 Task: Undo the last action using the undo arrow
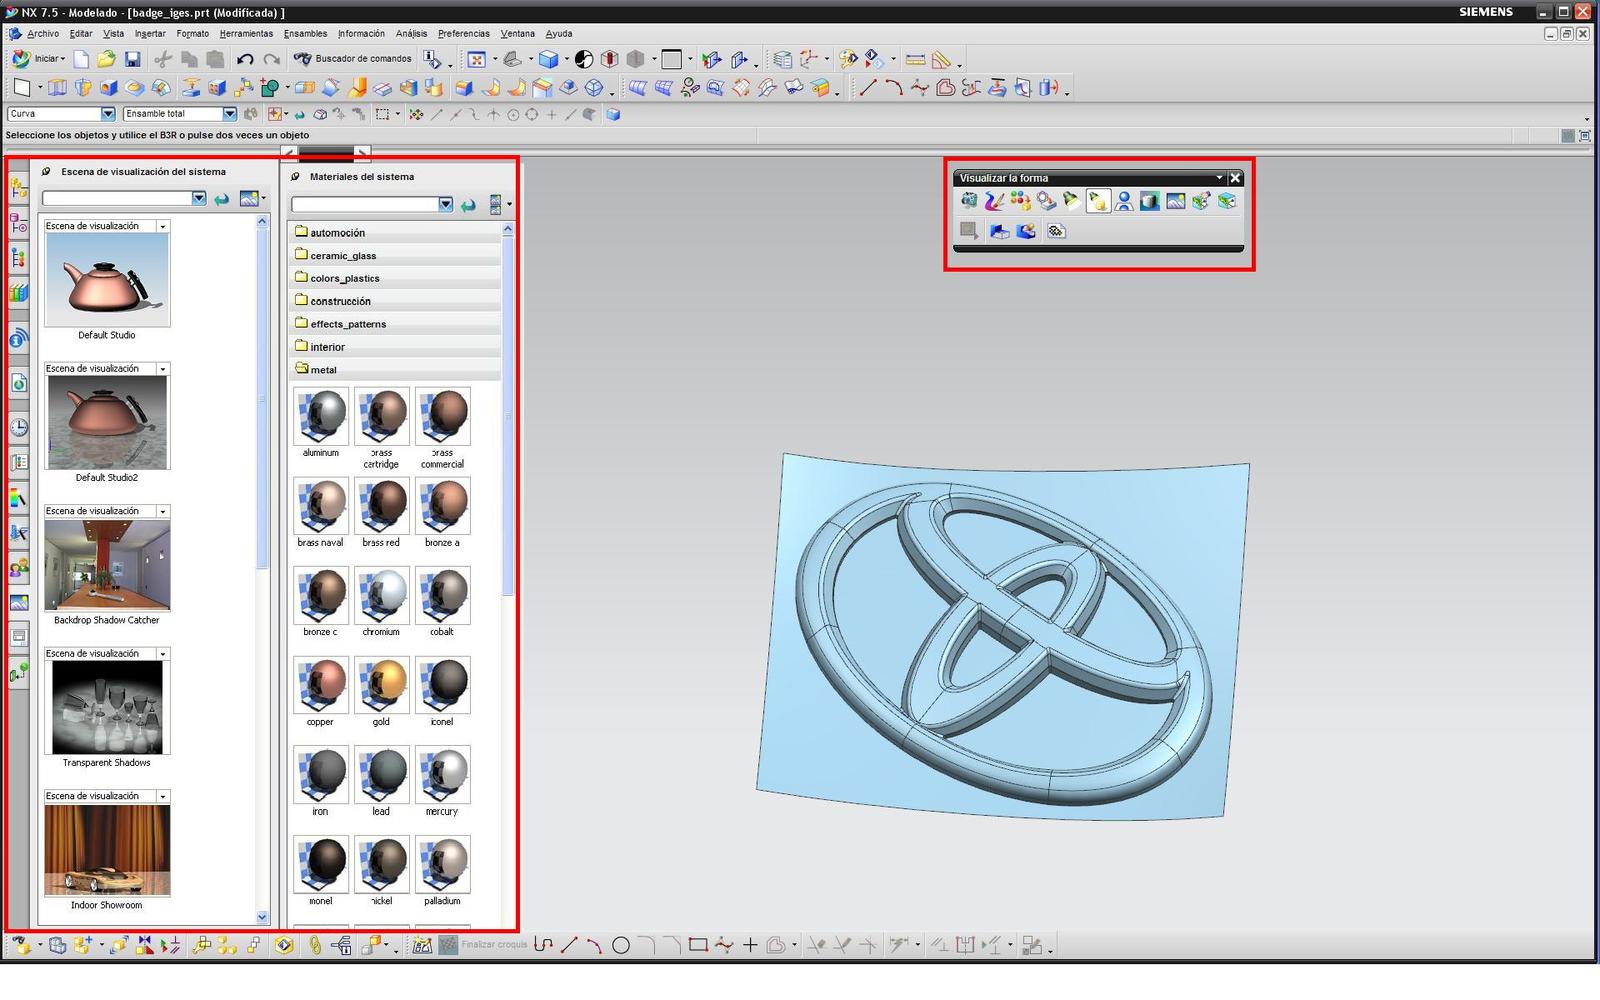point(245,59)
